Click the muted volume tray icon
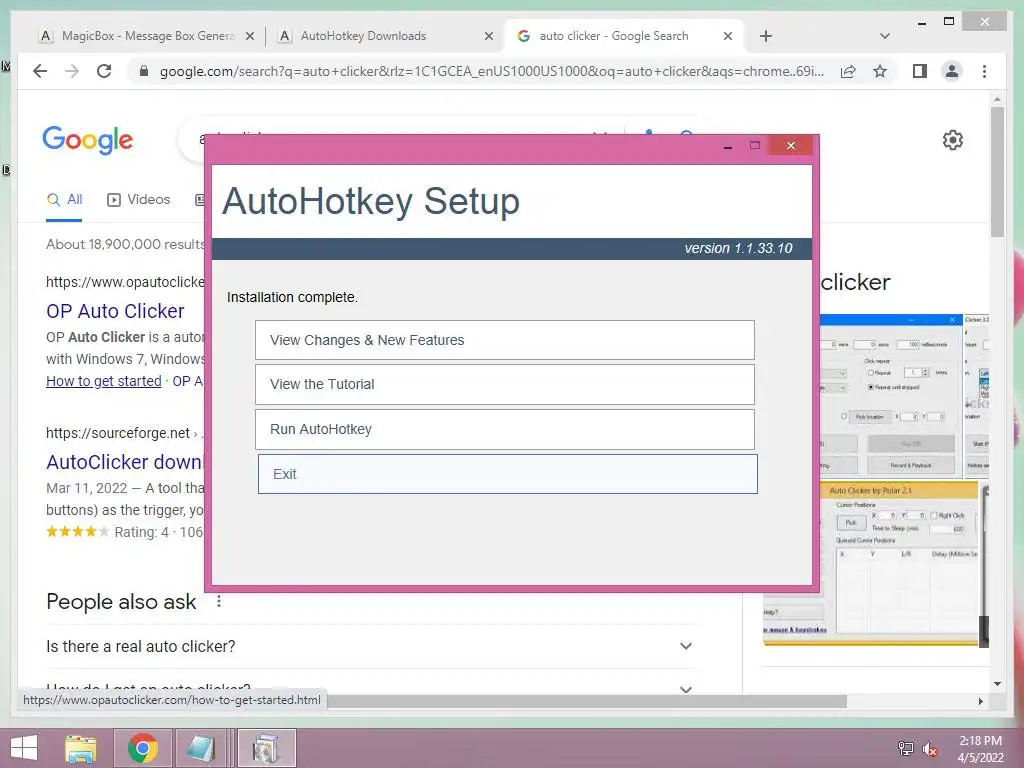 click(930, 749)
